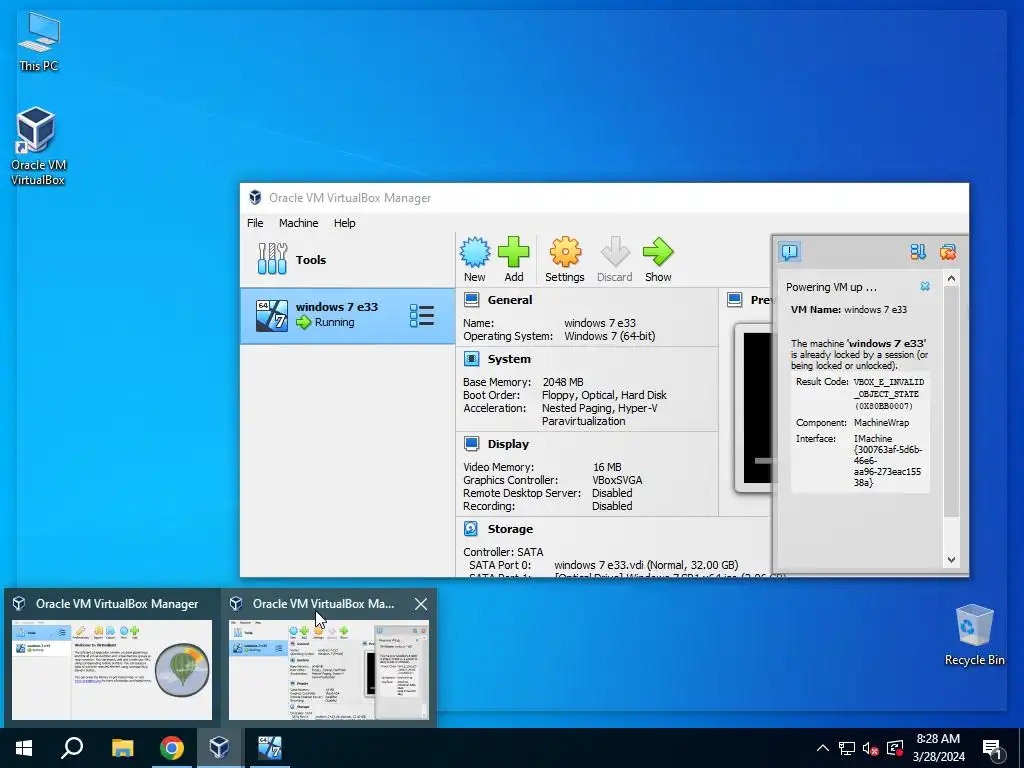Screen dimensions: 1024x768
Task: Click the notification panel's top-right orange icon
Action: 948,251
